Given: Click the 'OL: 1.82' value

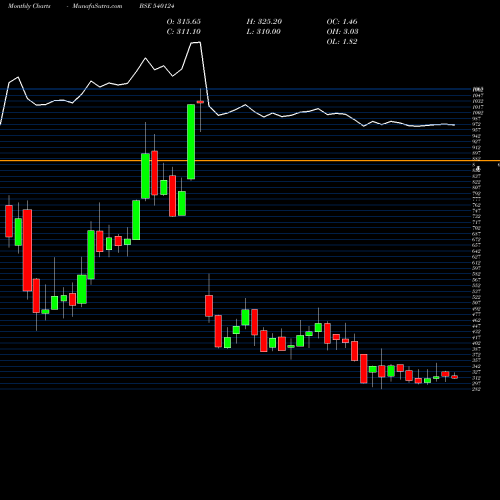Looking at the screenshot, I should tap(342, 41).
